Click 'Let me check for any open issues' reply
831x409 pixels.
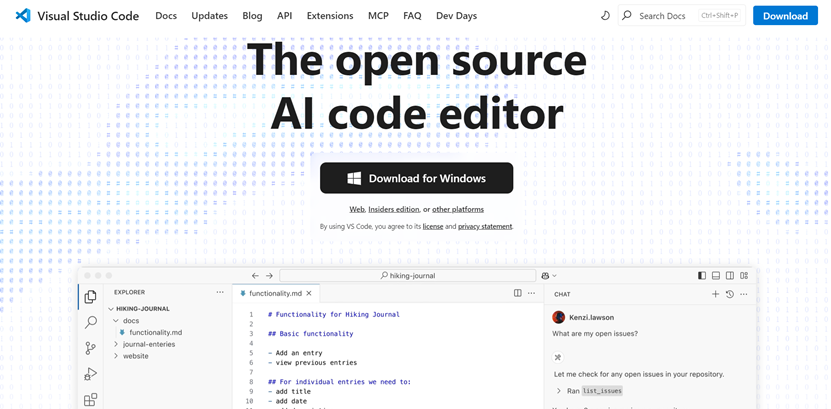click(639, 374)
